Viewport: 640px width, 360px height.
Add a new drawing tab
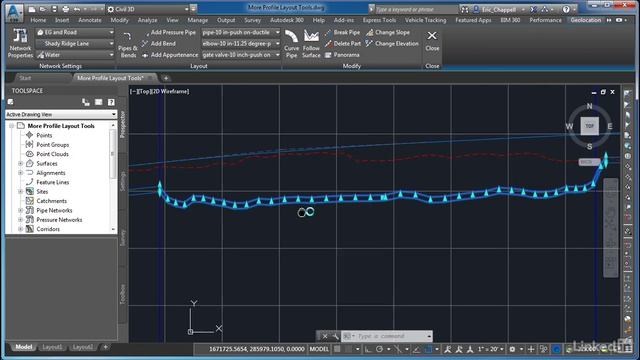click(x=166, y=78)
